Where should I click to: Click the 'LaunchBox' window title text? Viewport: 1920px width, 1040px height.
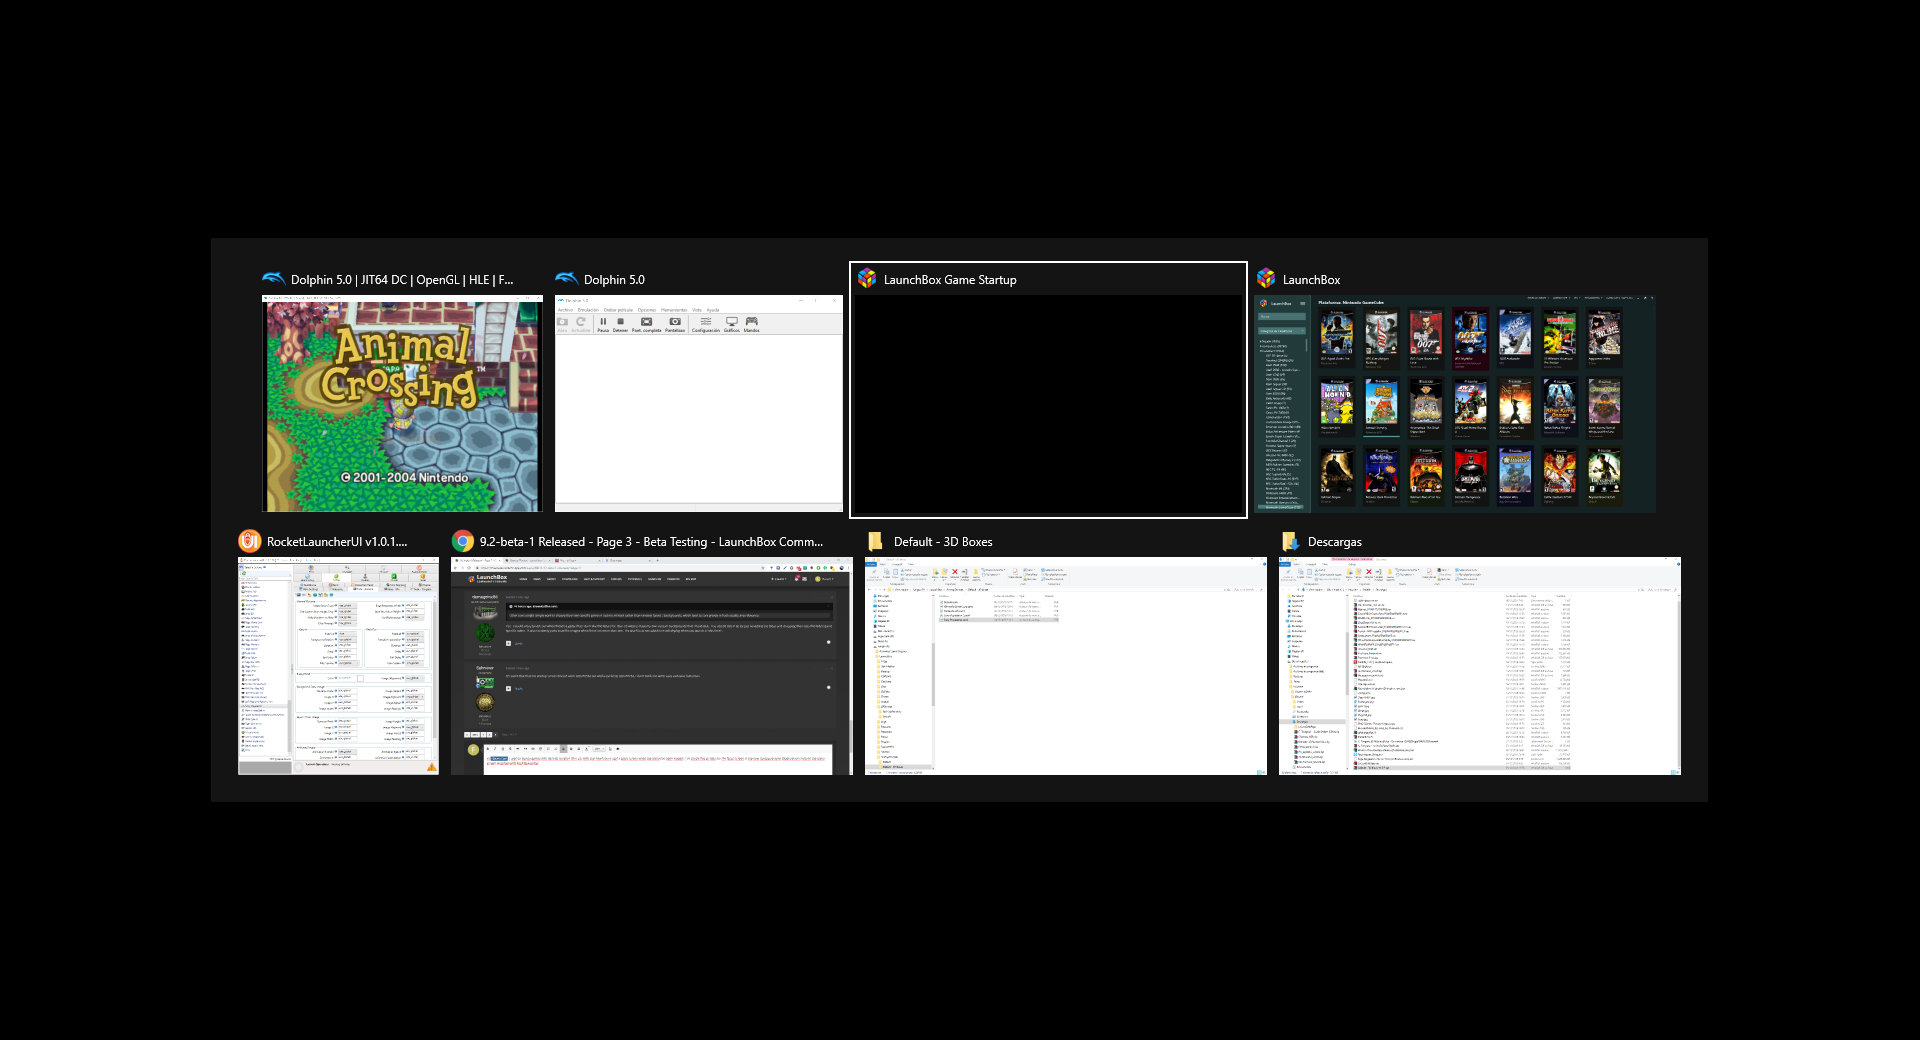pyautogui.click(x=1311, y=280)
